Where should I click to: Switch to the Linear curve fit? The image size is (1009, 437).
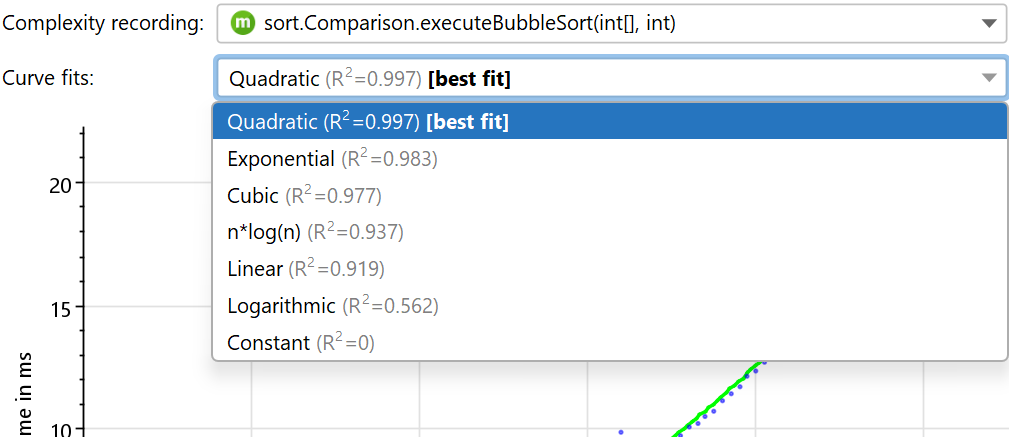pos(306,269)
